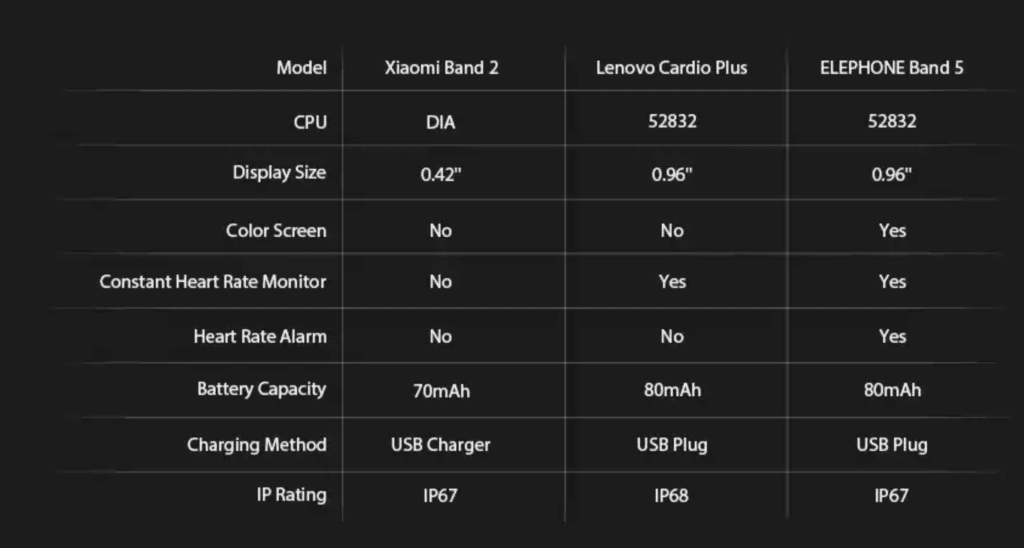Viewport: 1024px width, 548px height.
Task: Select the Constant Heart Rate Monitor label
Action: [x=213, y=282]
